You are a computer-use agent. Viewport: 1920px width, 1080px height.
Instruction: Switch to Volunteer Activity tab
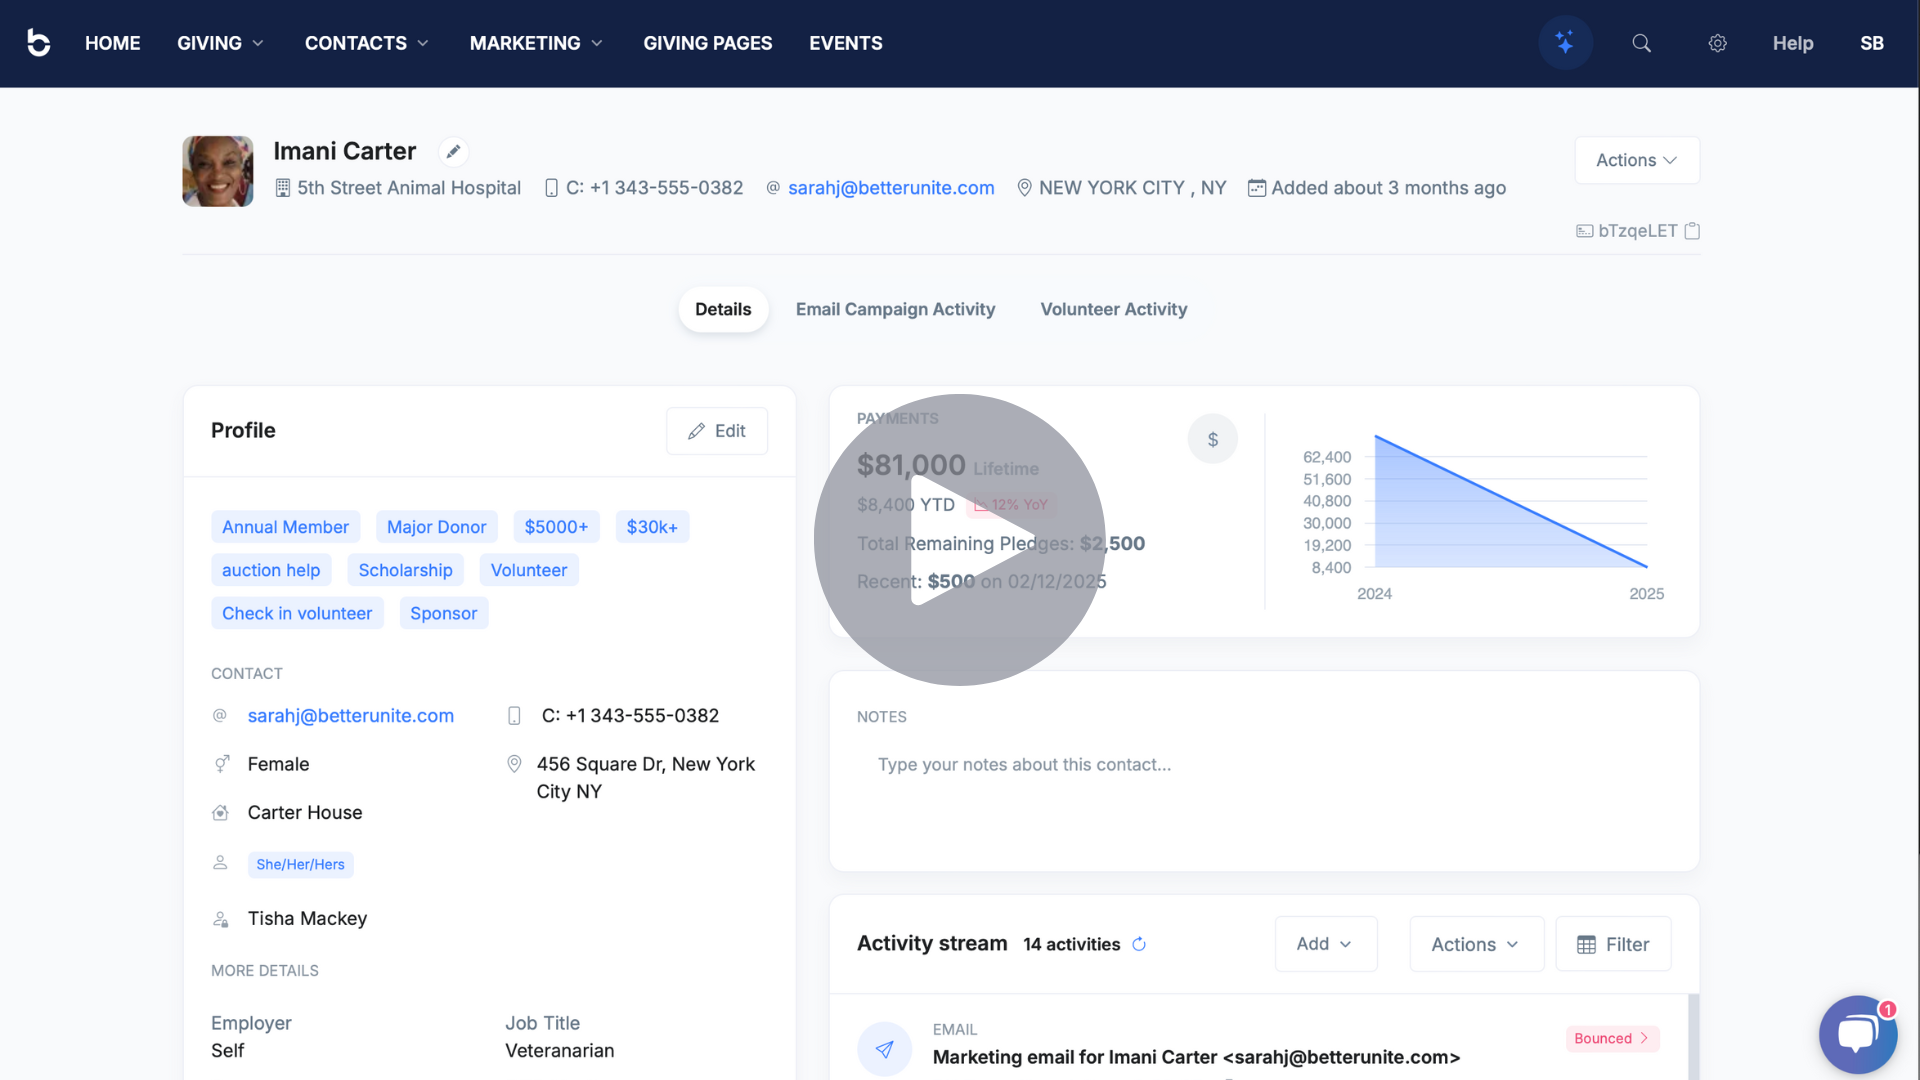[x=1113, y=310]
